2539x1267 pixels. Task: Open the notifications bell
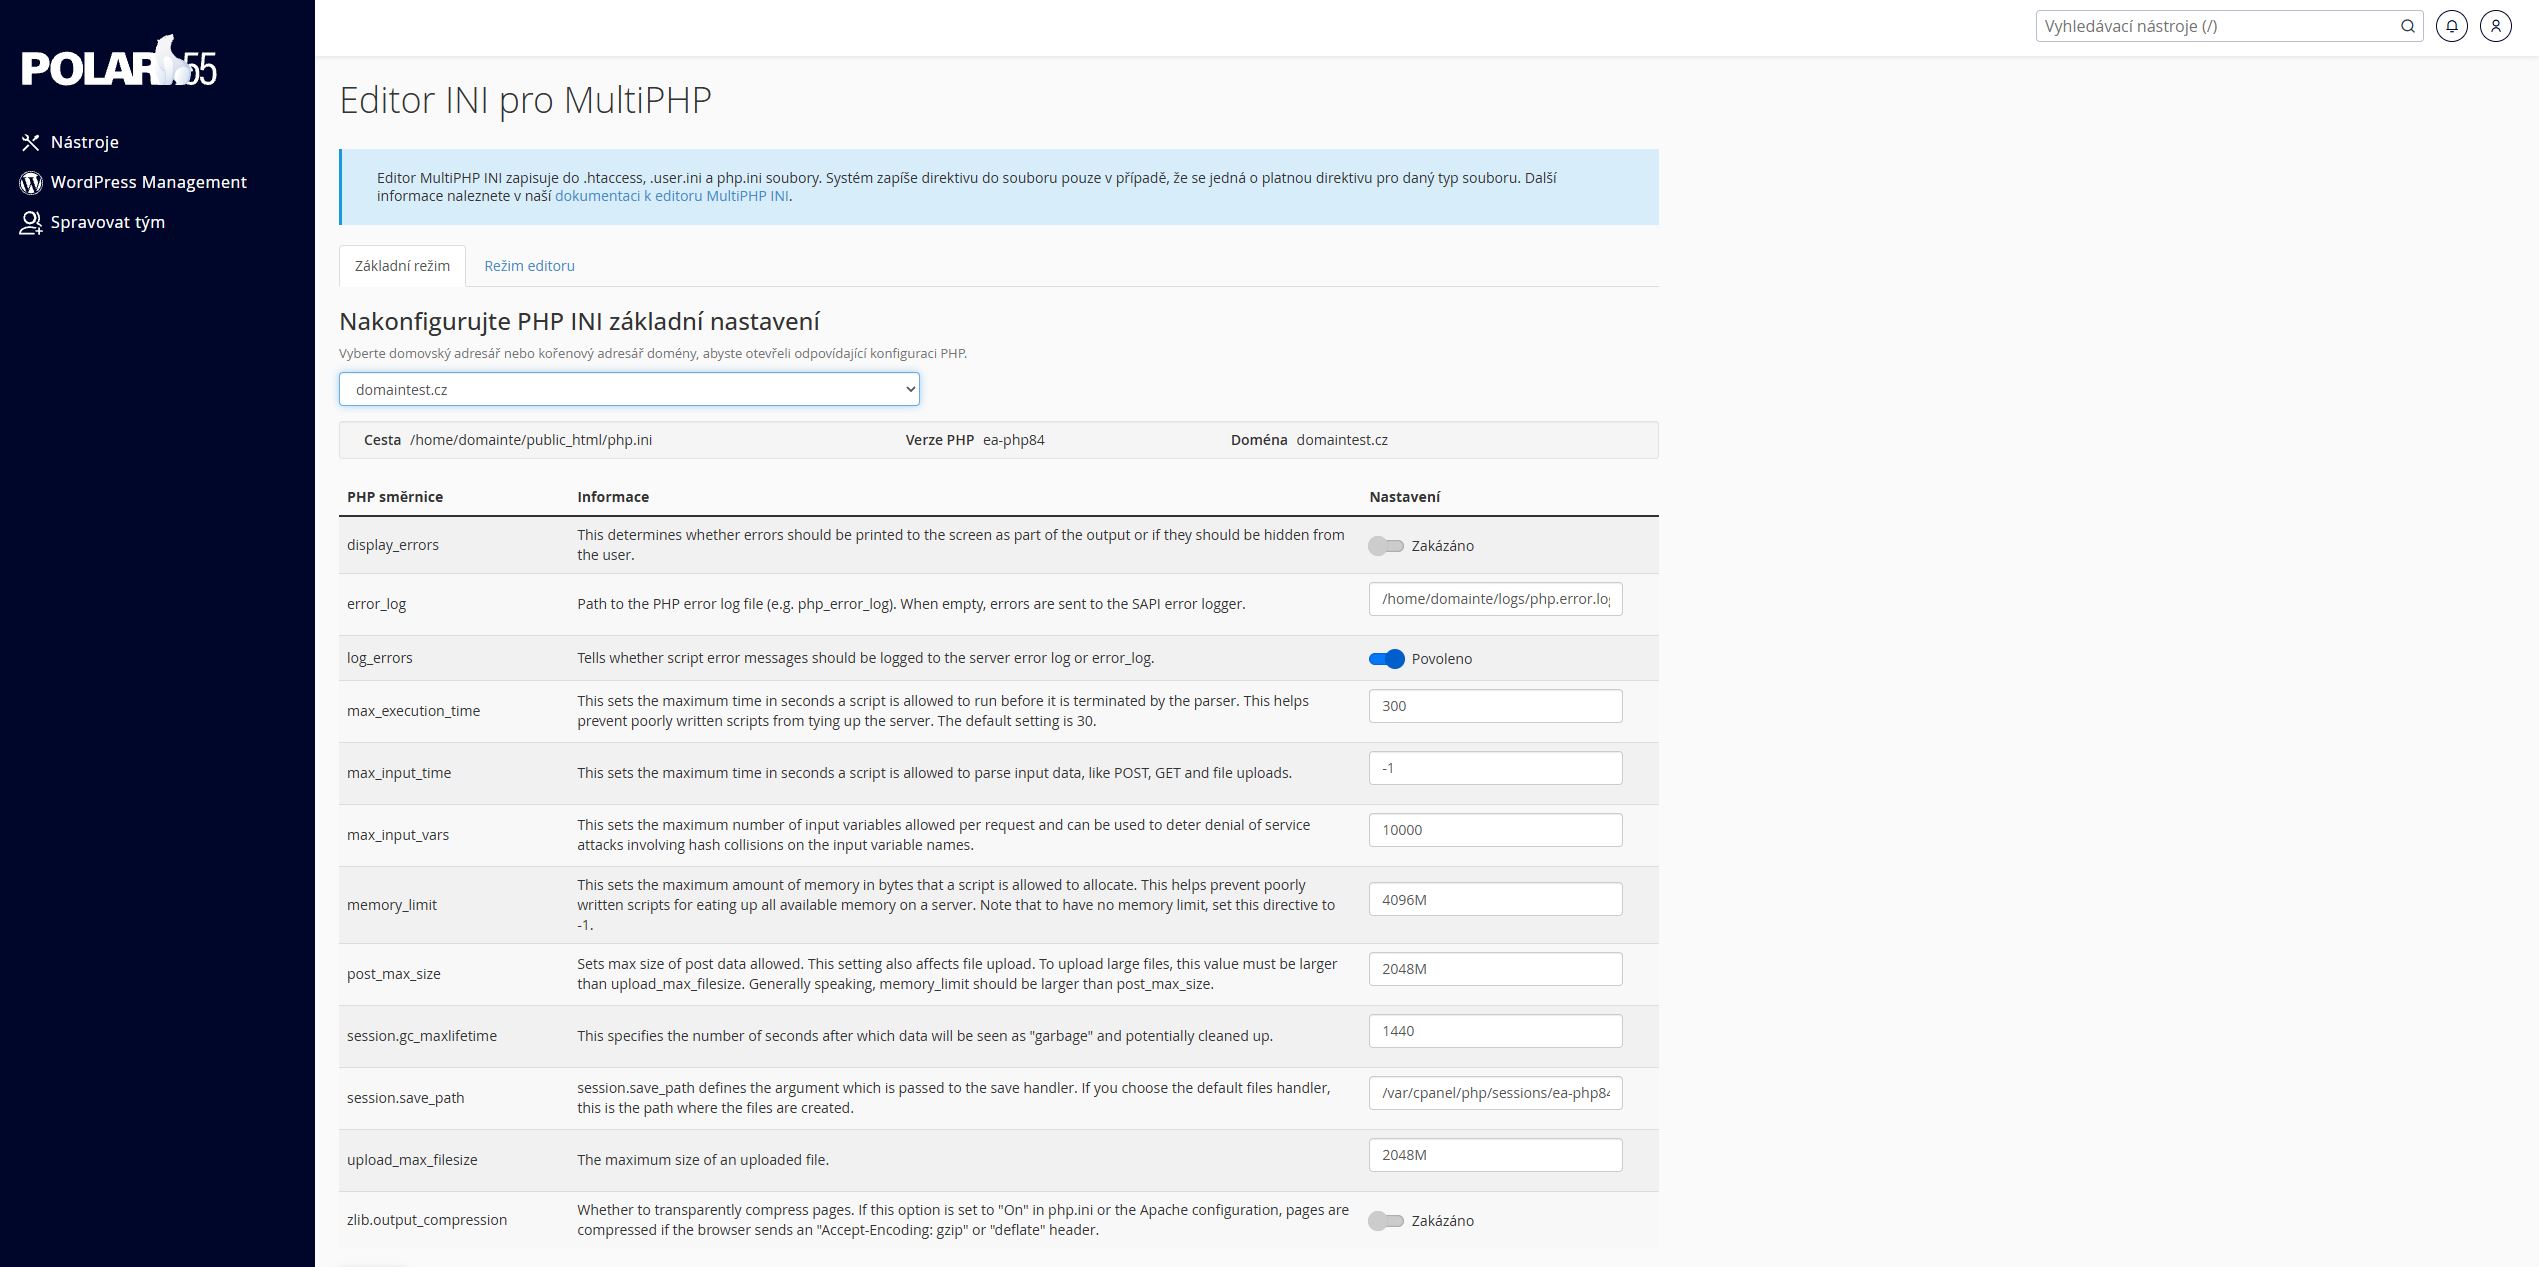point(2452,26)
